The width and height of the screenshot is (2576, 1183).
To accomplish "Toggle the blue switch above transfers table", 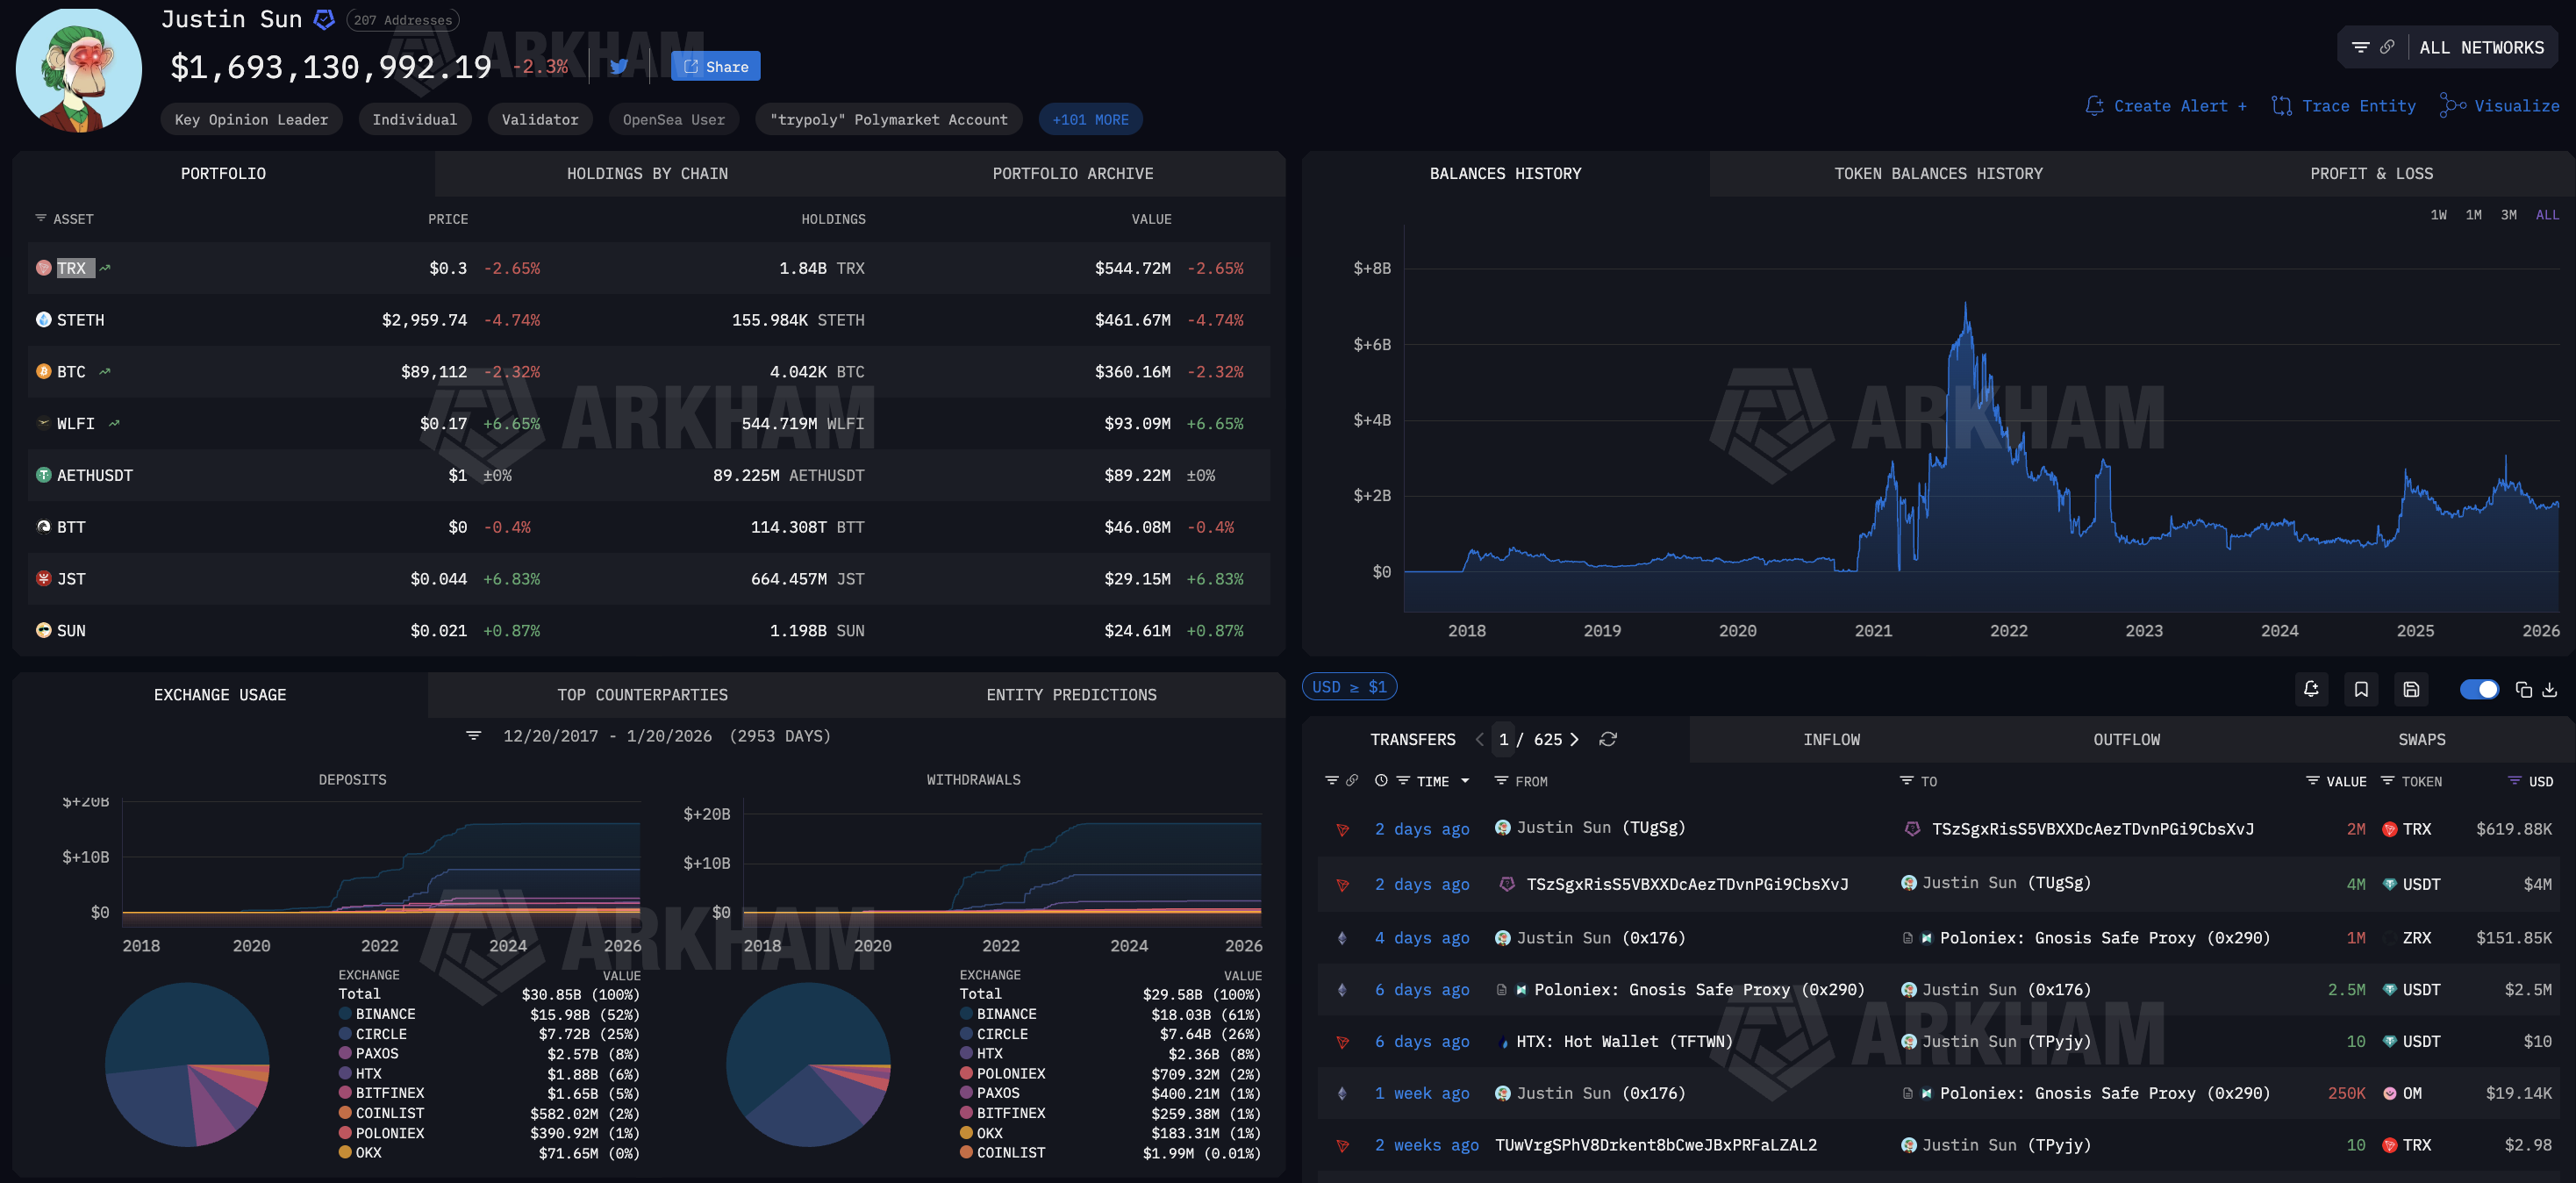I will (x=2479, y=689).
